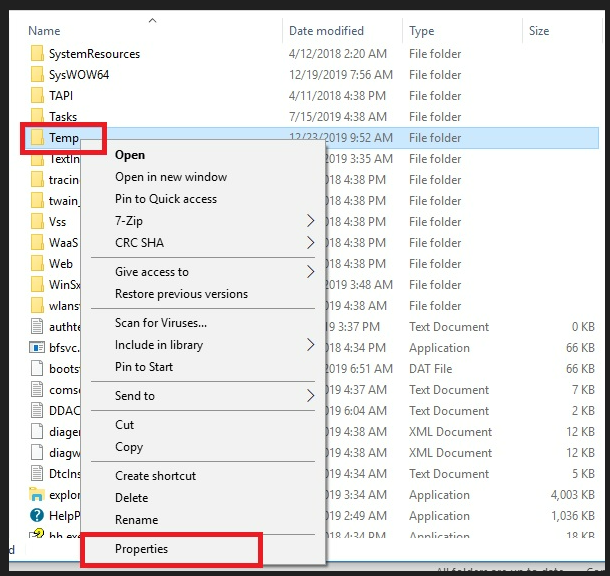610x576 pixels.
Task: Click the DtcIns text document icon
Action: coord(37,474)
